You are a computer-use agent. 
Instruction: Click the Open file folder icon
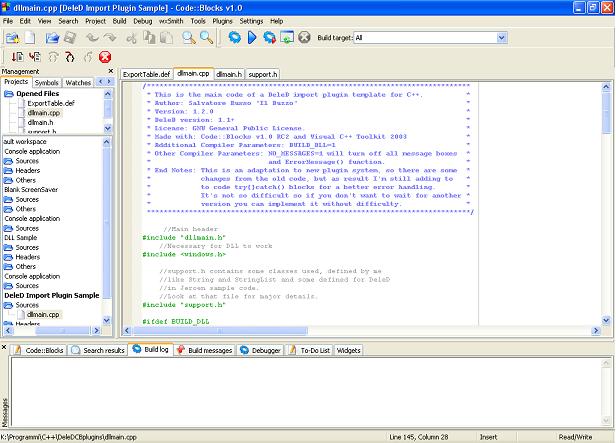pos(52,38)
